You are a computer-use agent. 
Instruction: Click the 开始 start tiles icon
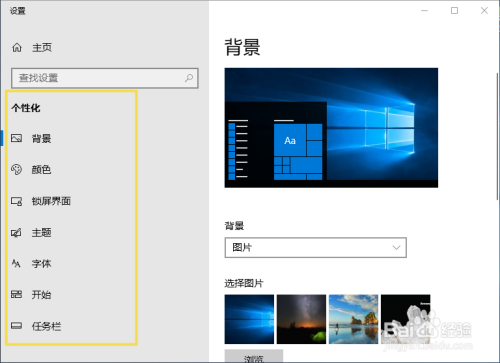pyautogui.click(x=16, y=294)
